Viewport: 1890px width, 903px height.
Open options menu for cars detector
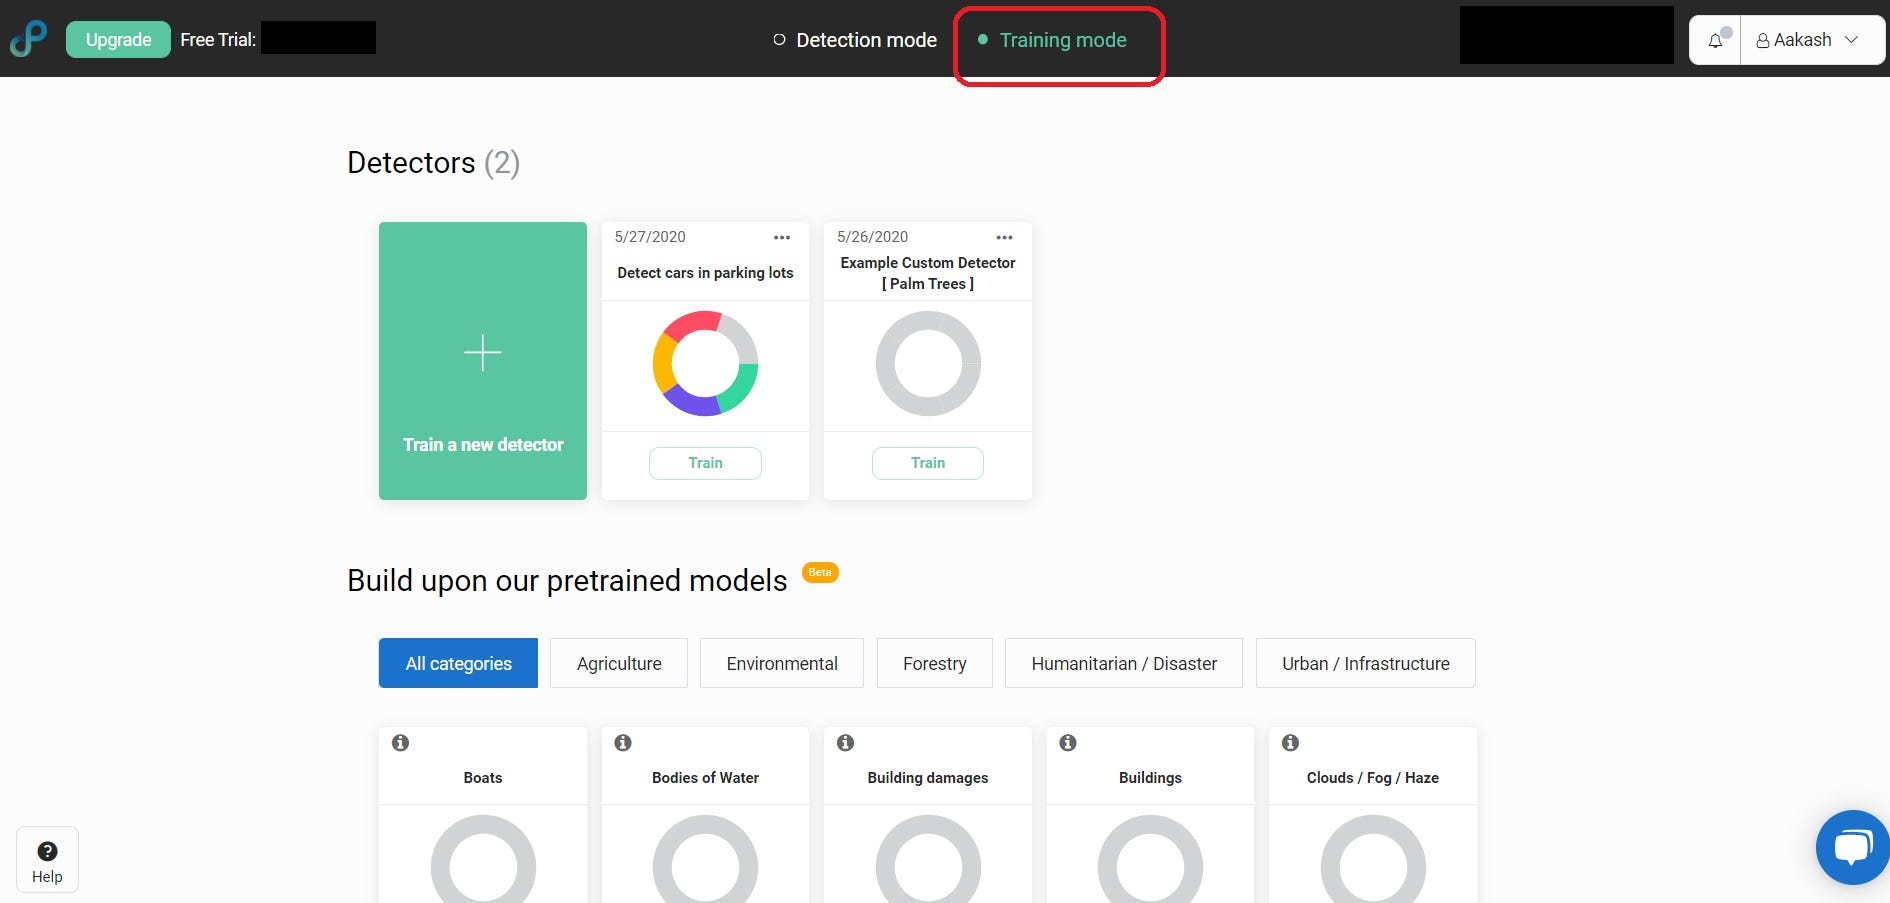(x=782, y=237)
